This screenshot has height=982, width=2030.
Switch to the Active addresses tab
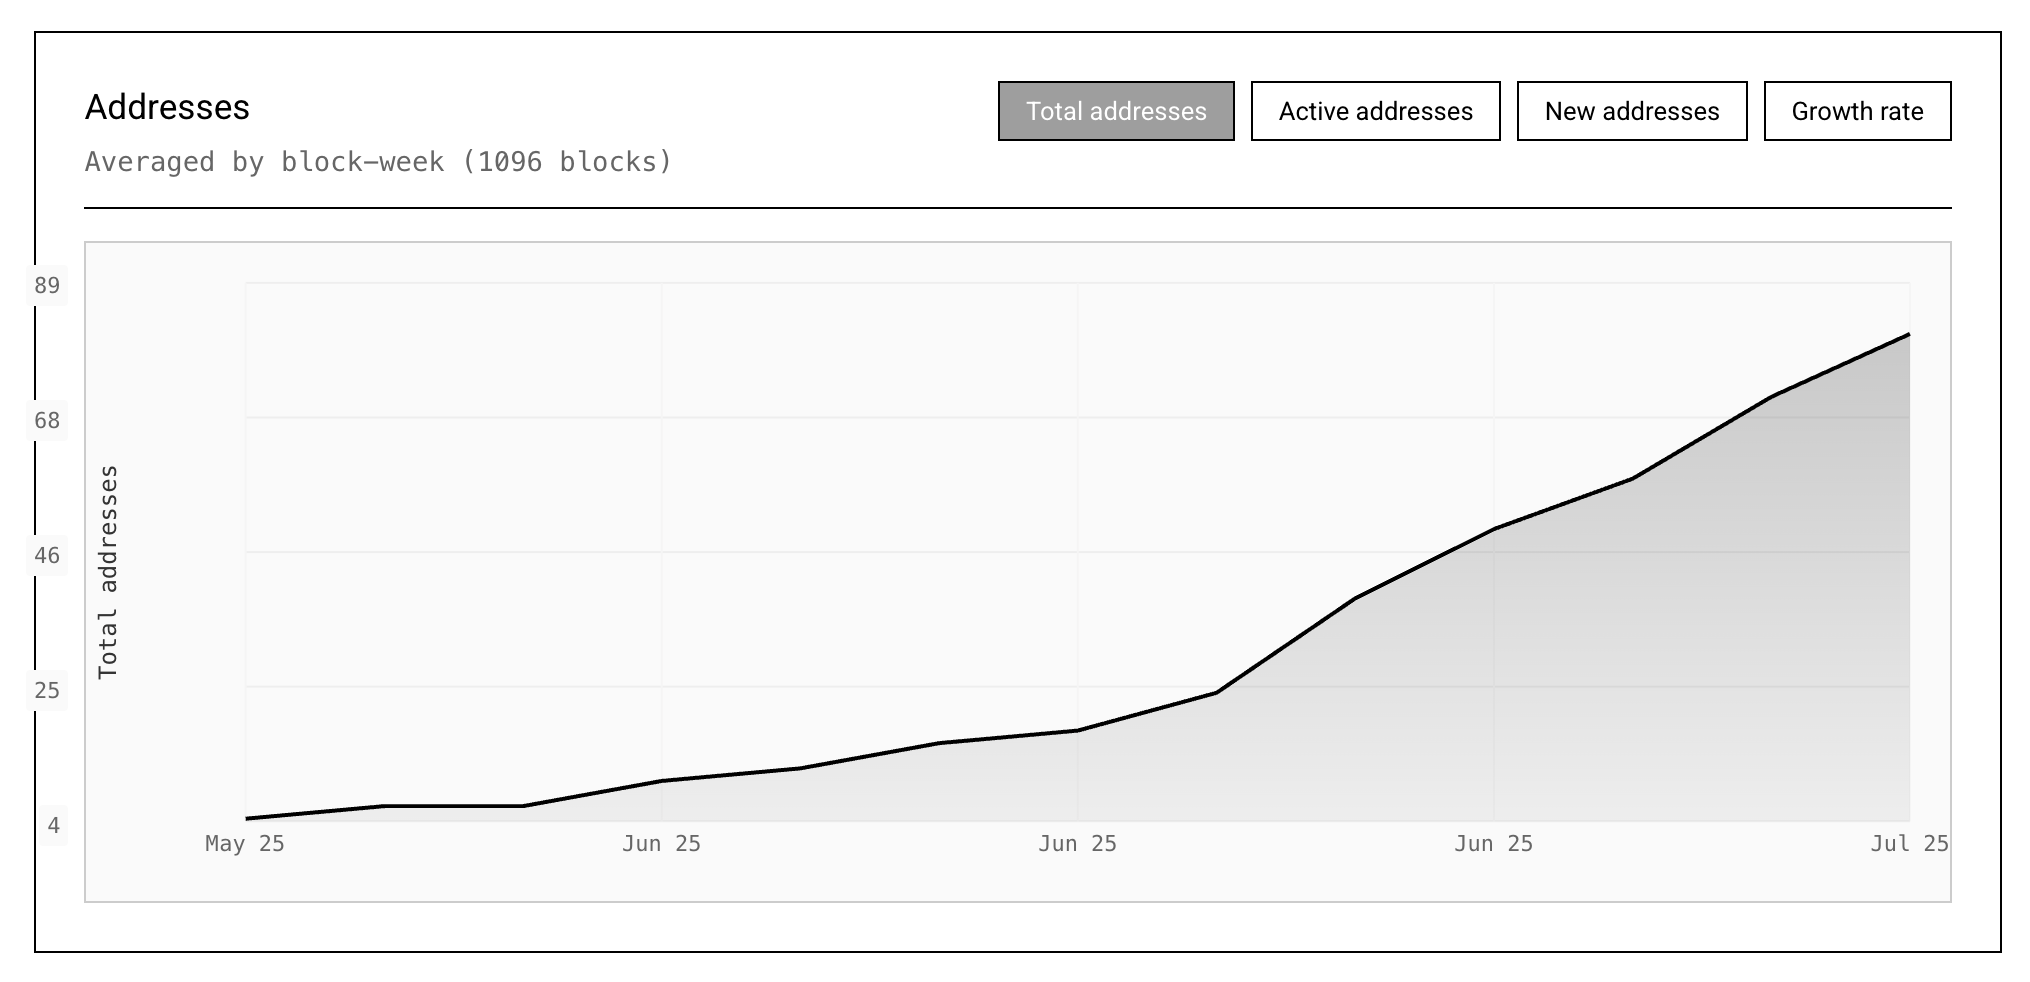coord(1375,111)
